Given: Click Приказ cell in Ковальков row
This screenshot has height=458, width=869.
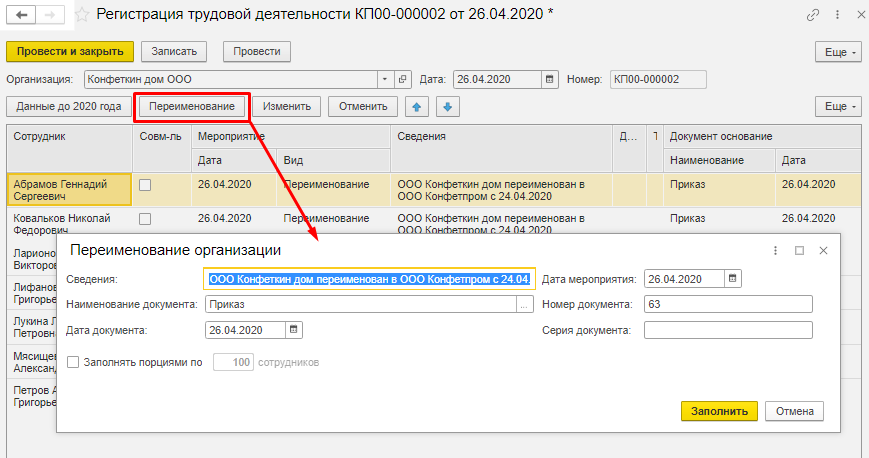Looking at the screenshot, I should pyautogui.click(x=719, y=221).
